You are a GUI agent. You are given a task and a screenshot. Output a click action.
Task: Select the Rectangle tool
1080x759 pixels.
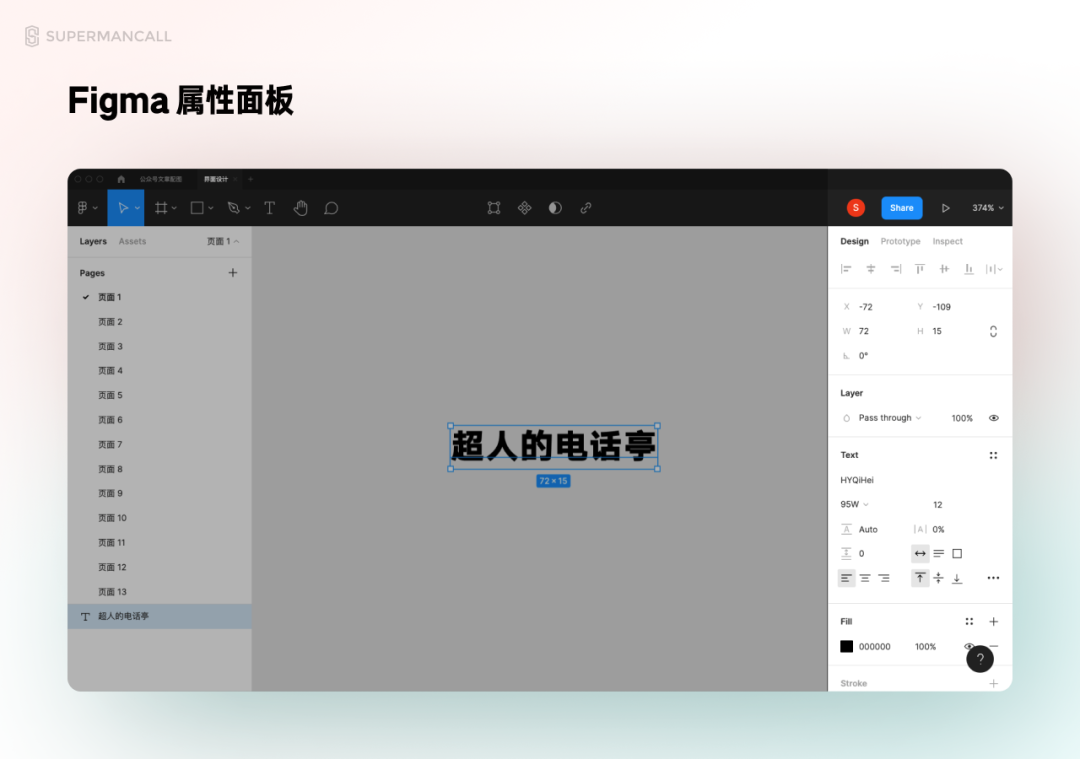coord(197,207)
